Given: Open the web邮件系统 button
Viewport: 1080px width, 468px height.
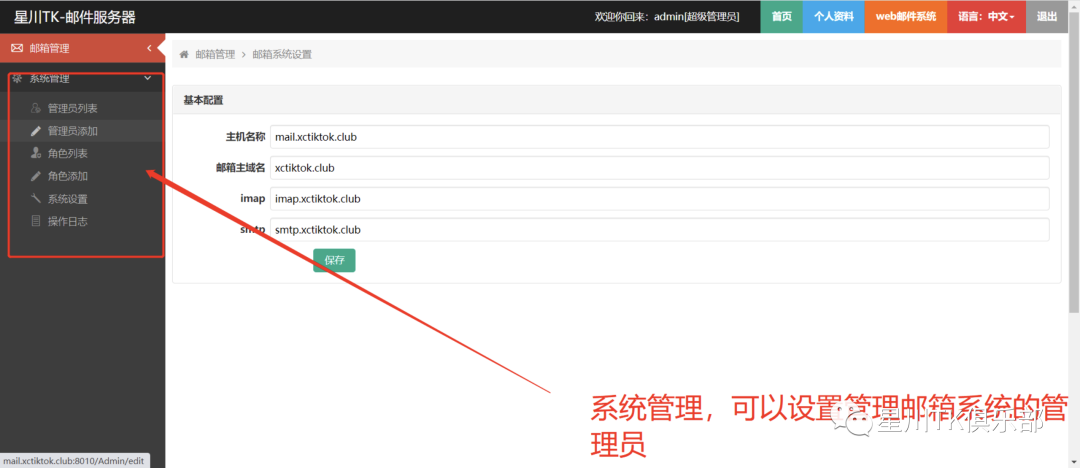Looking at the screenshot, I should [x=906, y=17].
